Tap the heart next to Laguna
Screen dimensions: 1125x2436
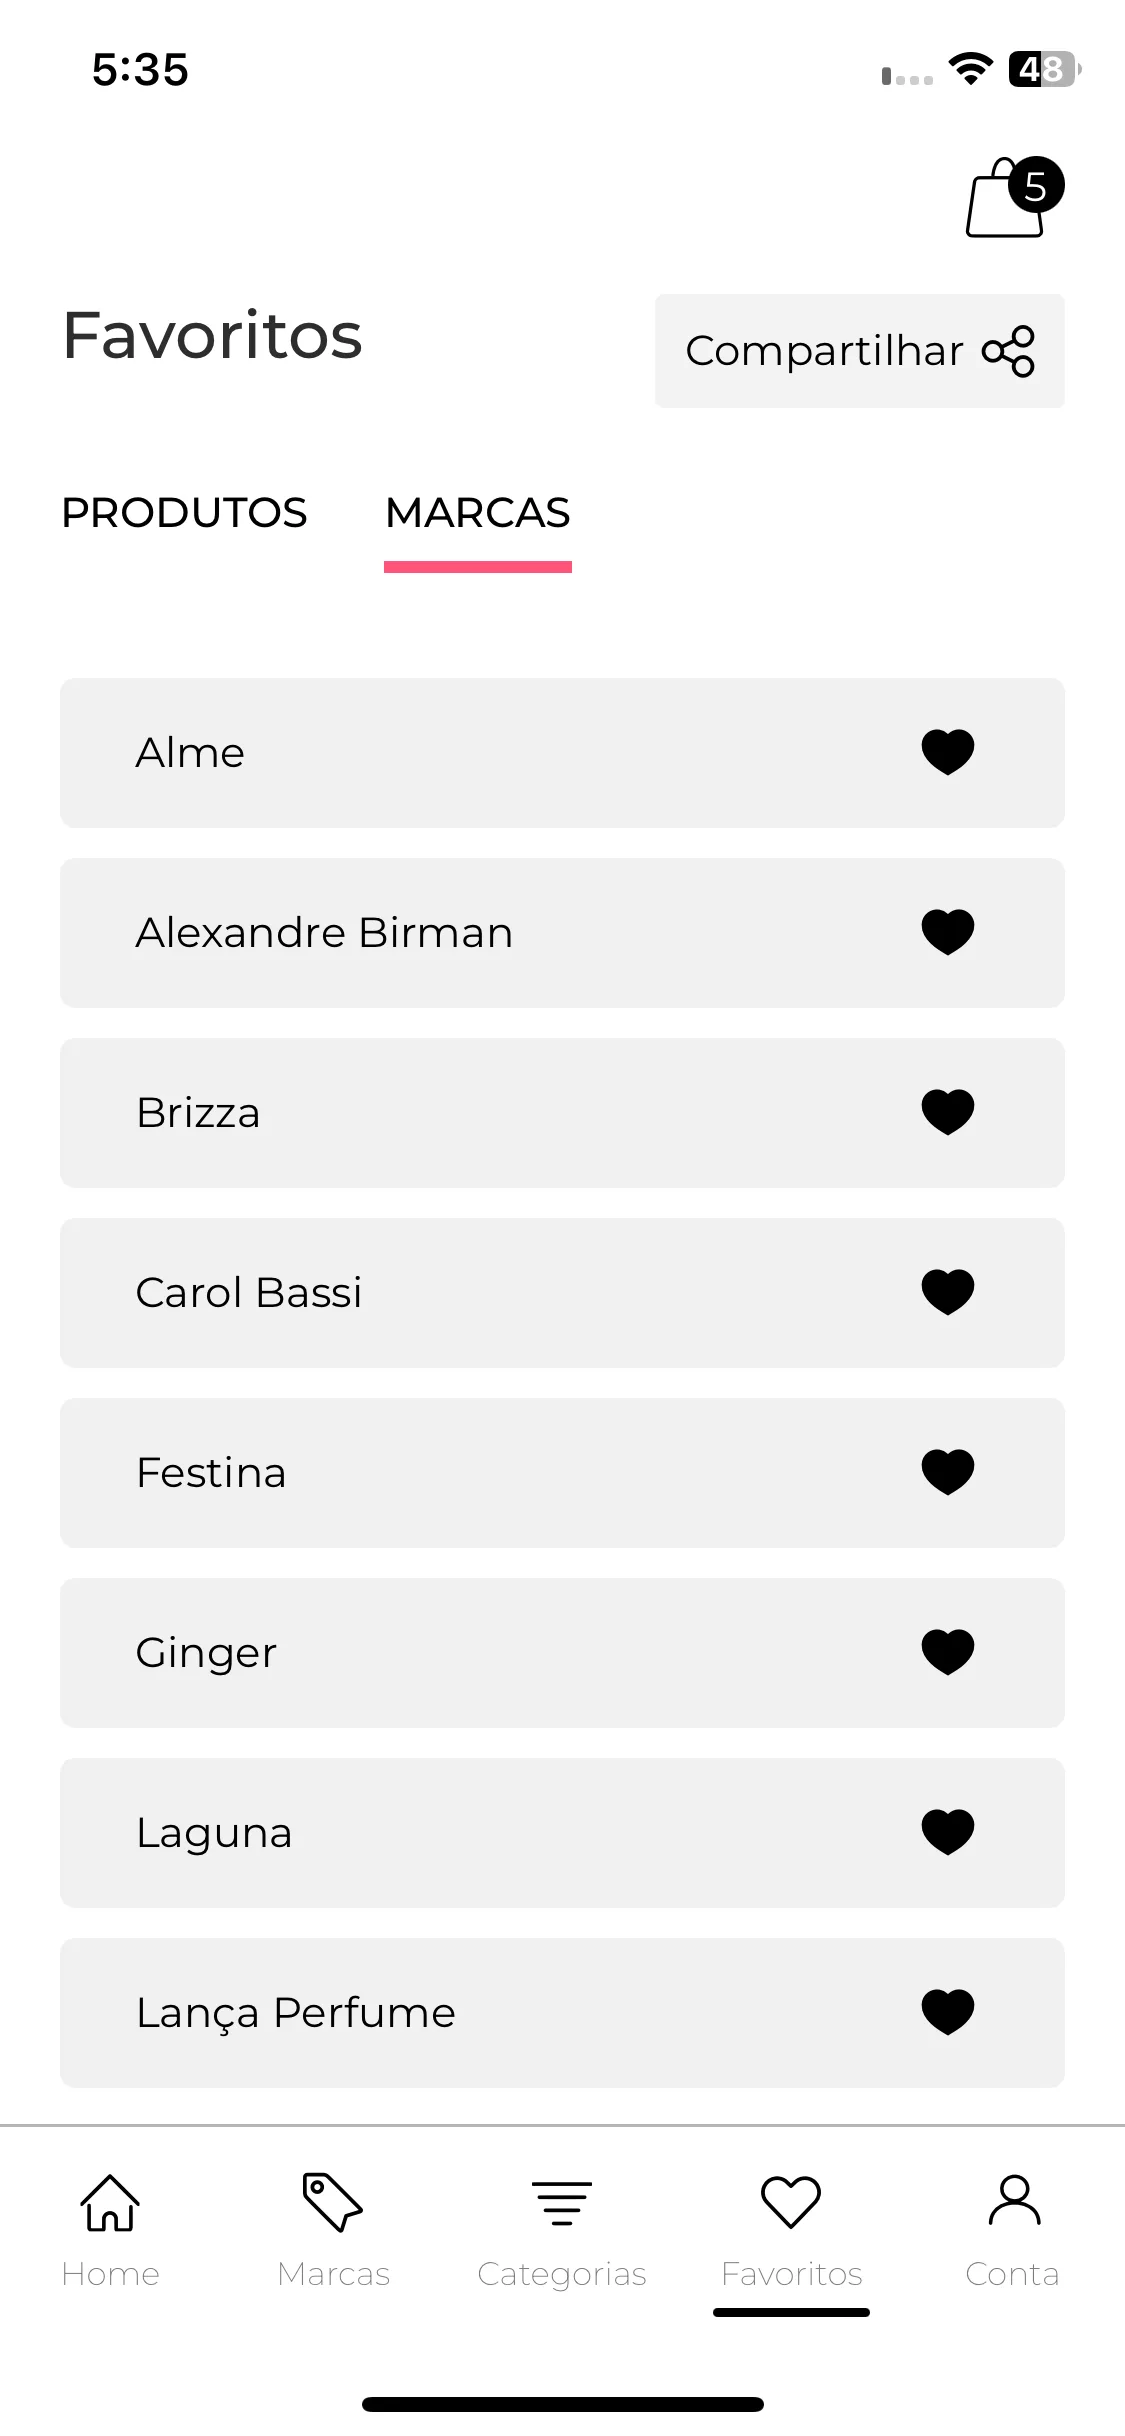click(x=947, y=1832)
